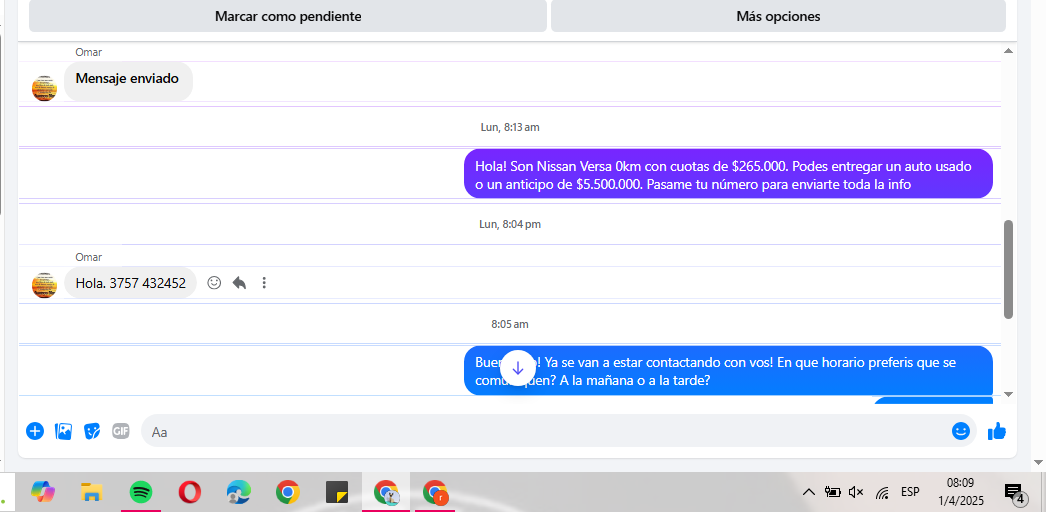This screenshot has width=1046, height=512.
Task: Open the Más opciones button
Action: [x=778, y=16]
